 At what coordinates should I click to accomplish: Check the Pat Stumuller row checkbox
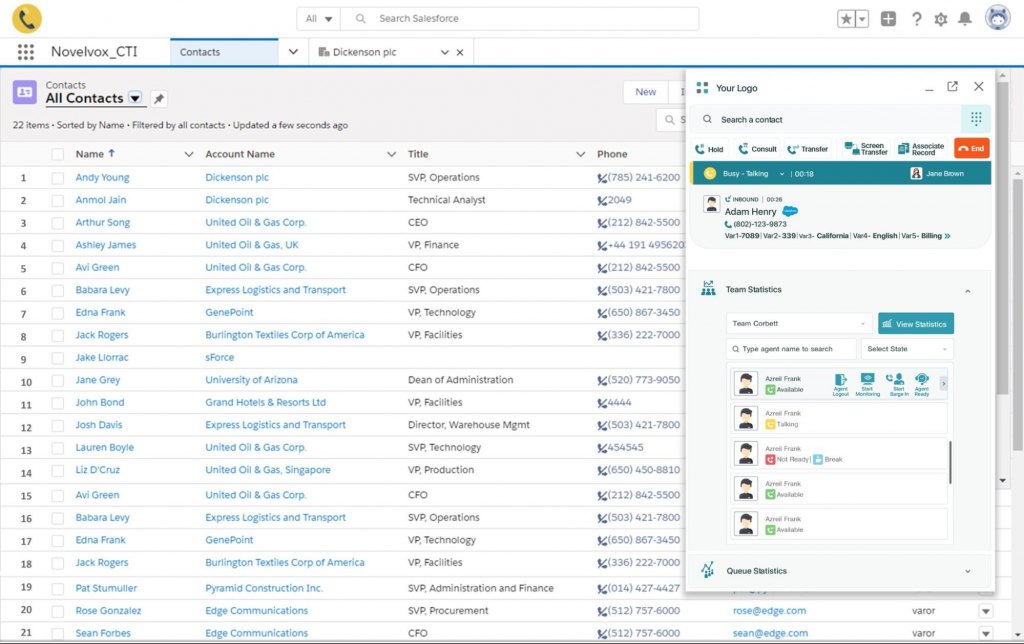click(x=57, y=588)
